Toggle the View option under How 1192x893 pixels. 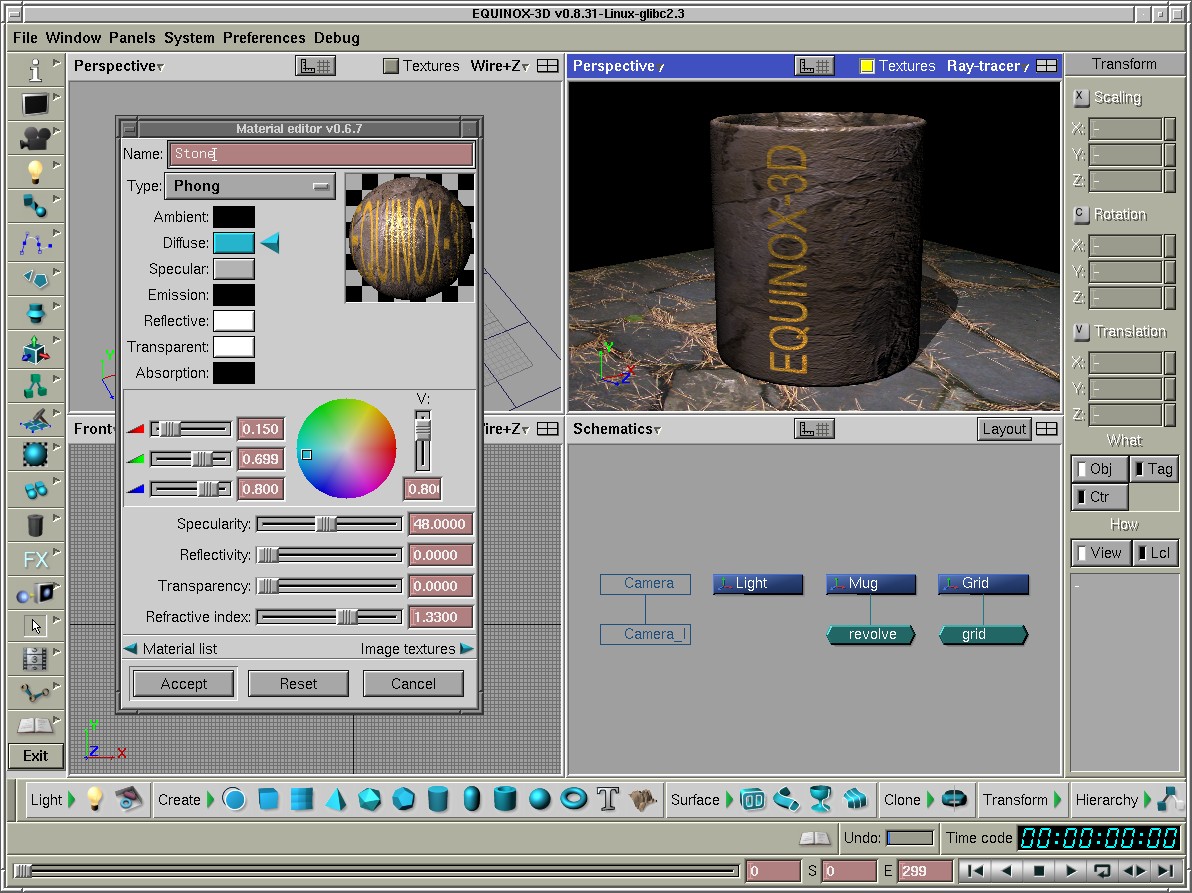click(x=1100, y=553)
